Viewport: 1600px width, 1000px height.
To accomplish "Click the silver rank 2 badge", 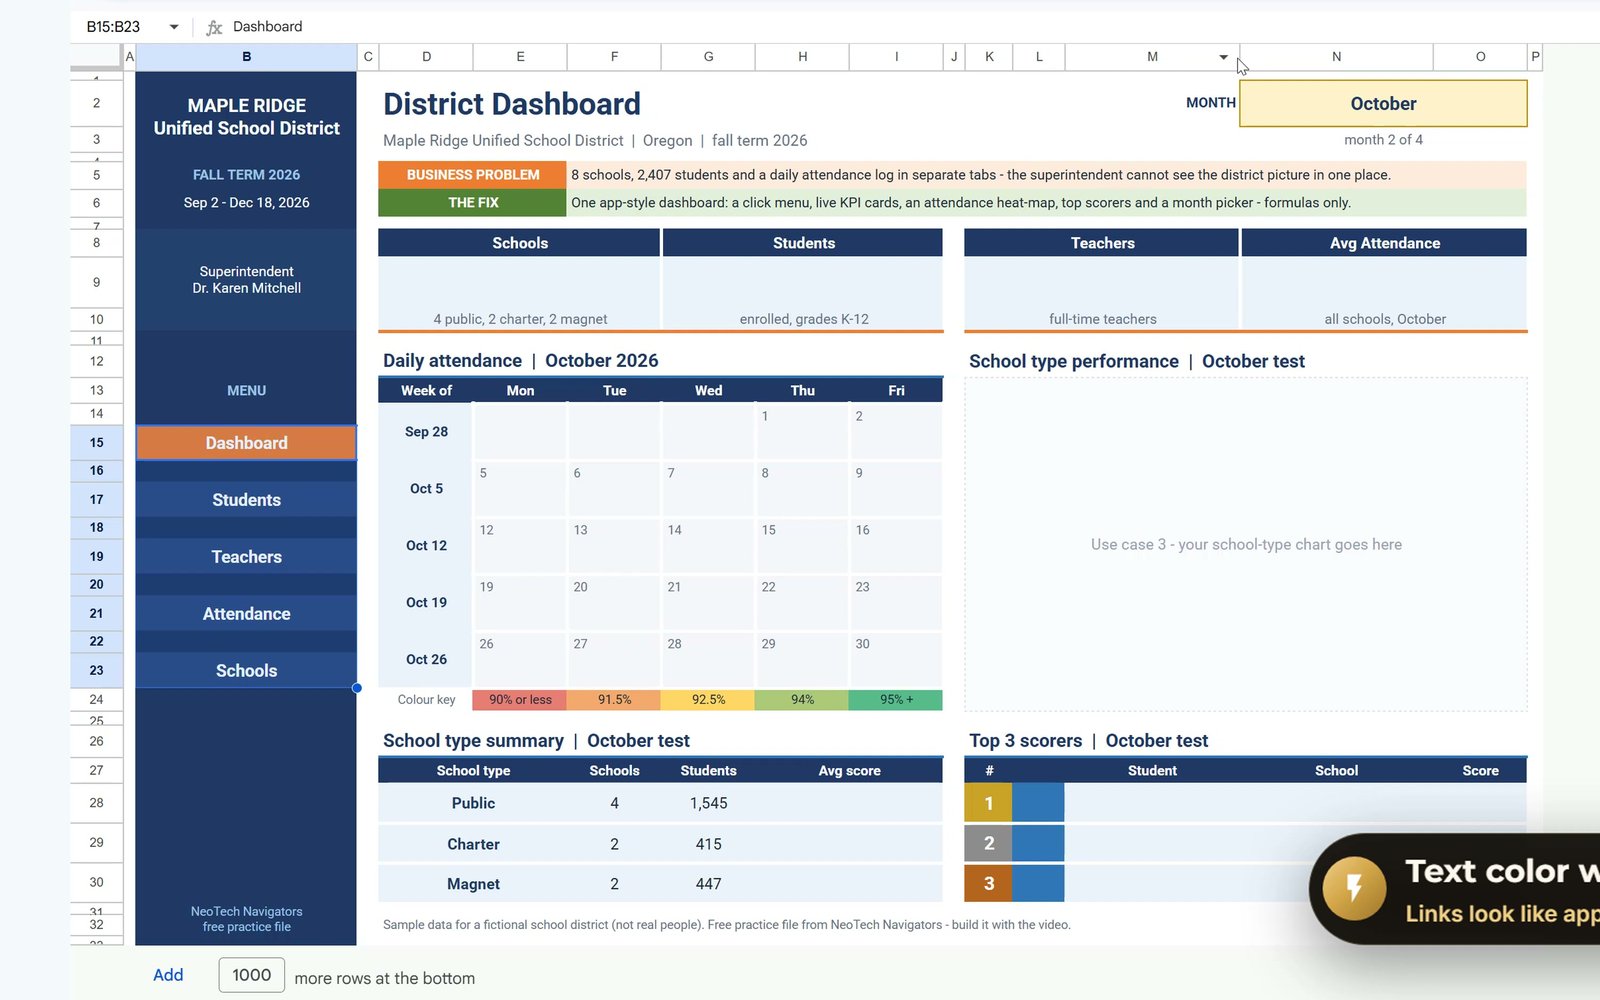I will pyautogui.click(x=988, y=843).
